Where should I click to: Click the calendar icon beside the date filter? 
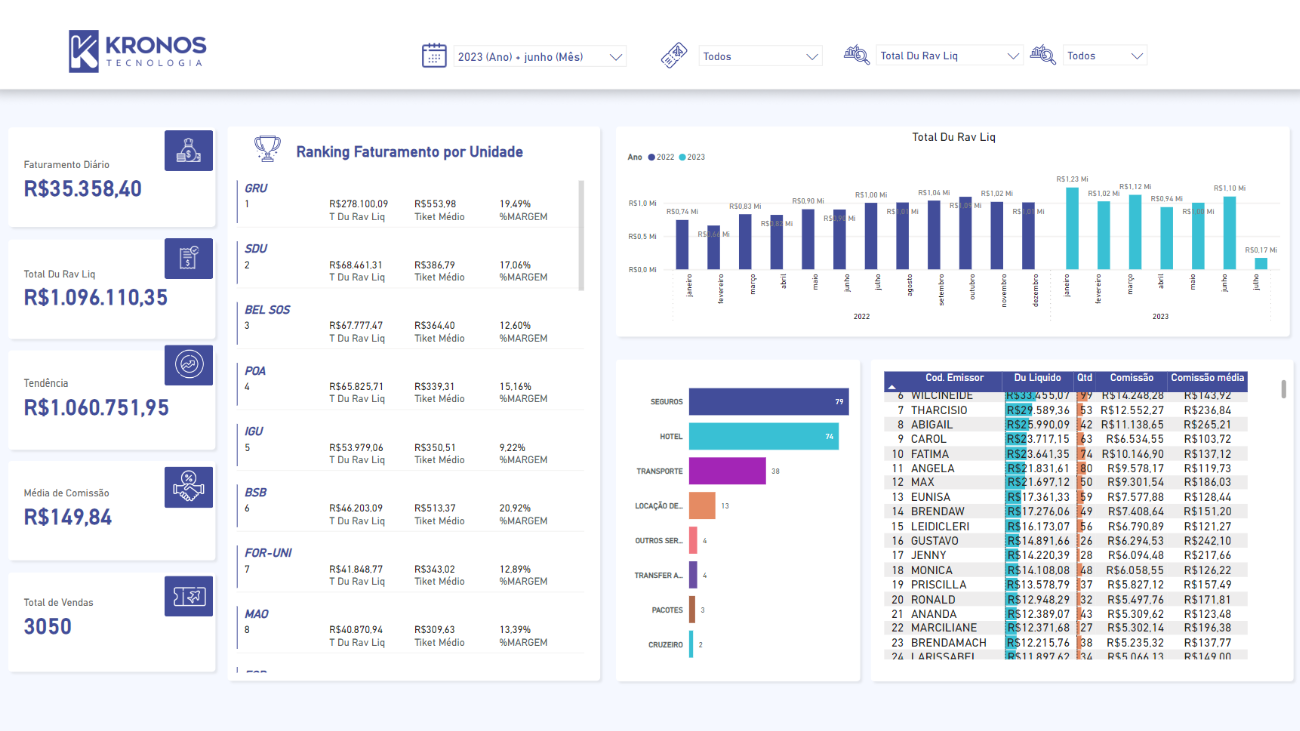point(434,55)
